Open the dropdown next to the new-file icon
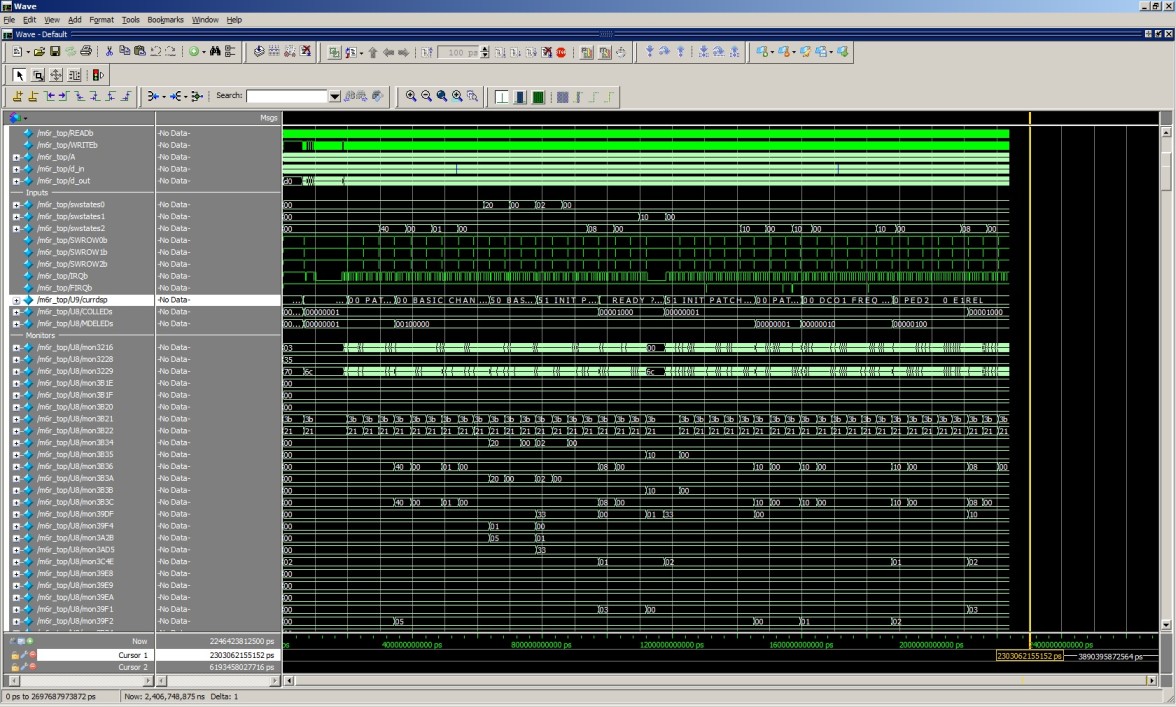Viewport: 1176px width, 707px height. [x=28, y=52]
